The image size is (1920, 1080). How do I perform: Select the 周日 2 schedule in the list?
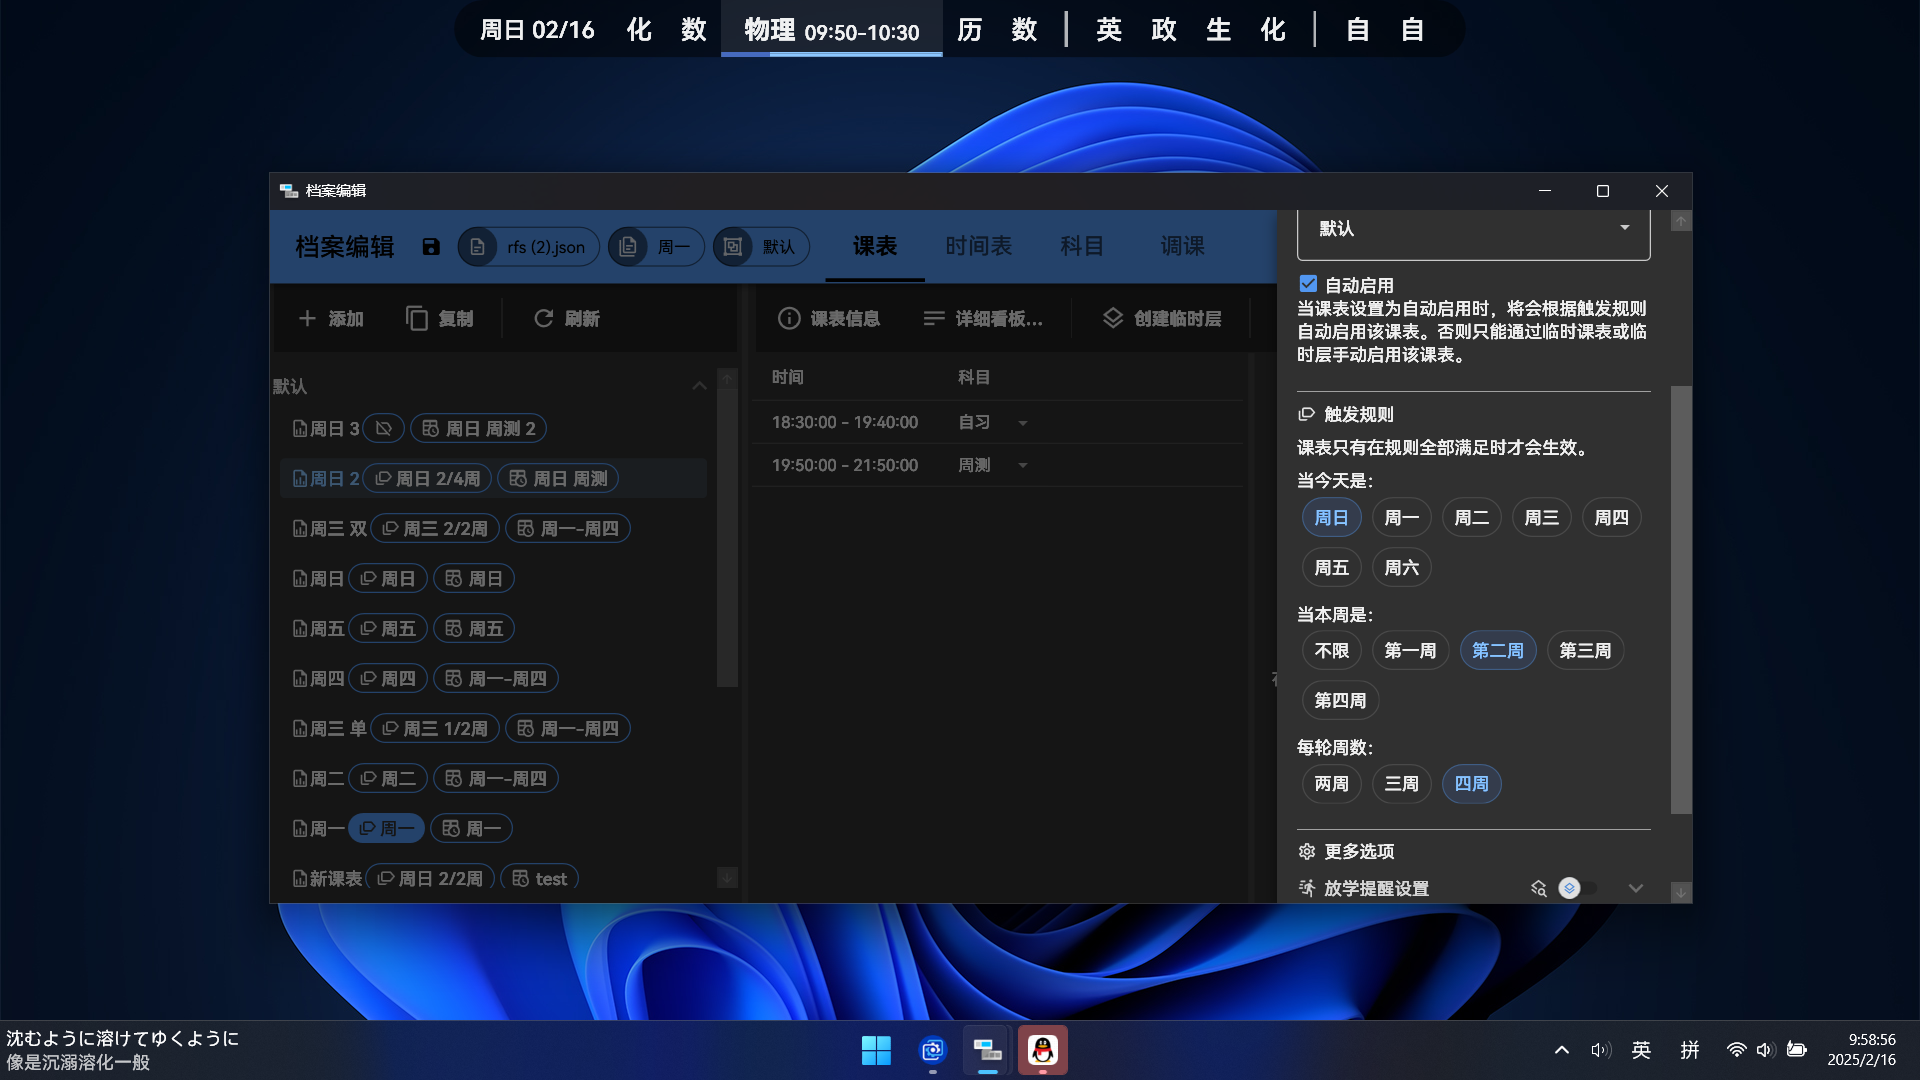pos(327,478)
